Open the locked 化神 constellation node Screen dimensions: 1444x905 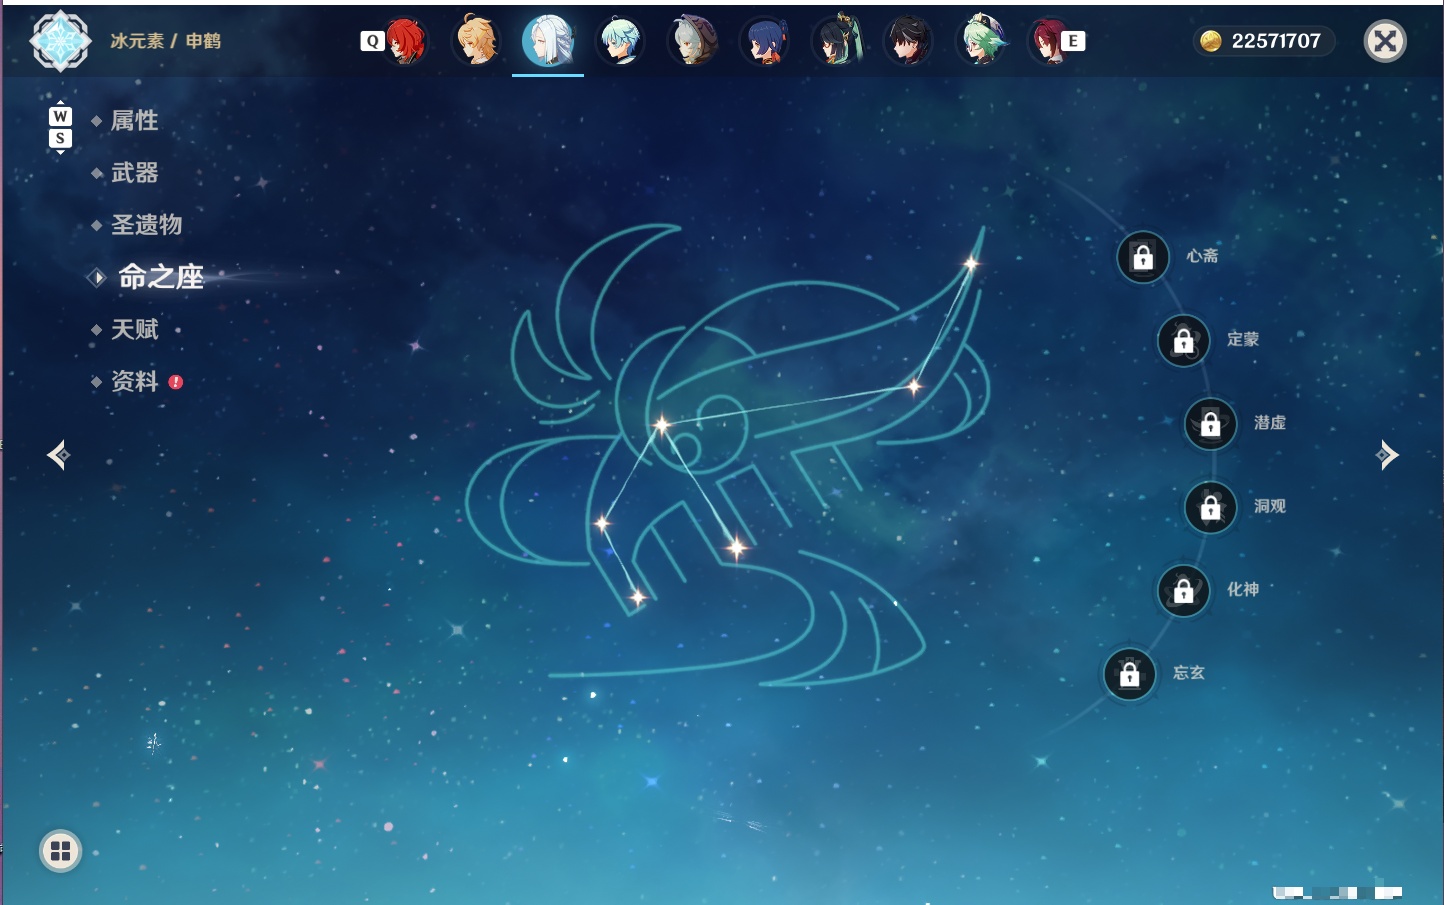click(x=1184, y=591)
